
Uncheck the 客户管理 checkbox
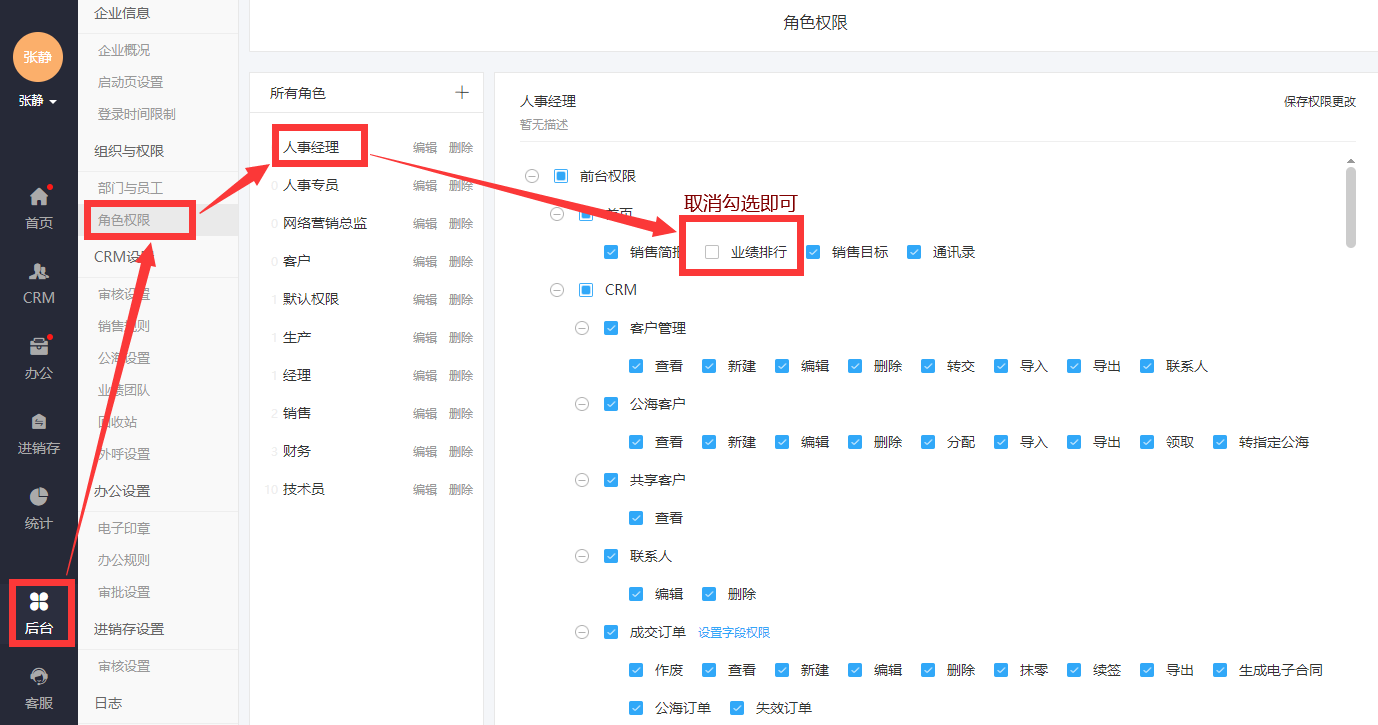(611, 328)
